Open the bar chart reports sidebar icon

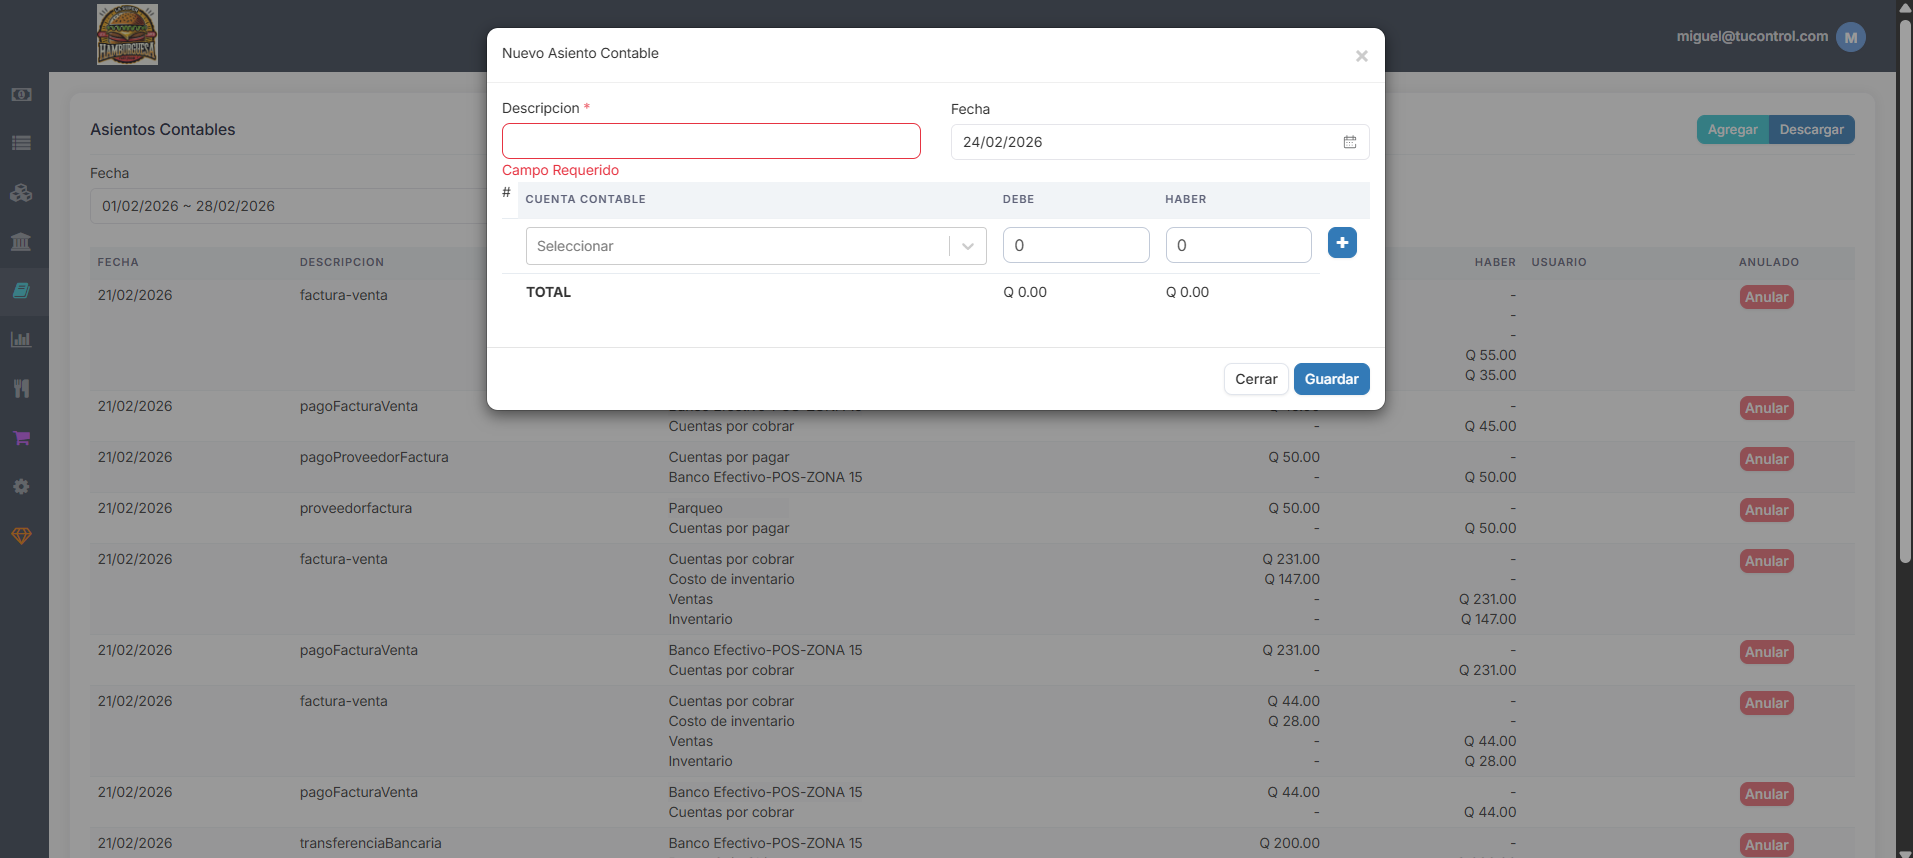coord(21,339)
